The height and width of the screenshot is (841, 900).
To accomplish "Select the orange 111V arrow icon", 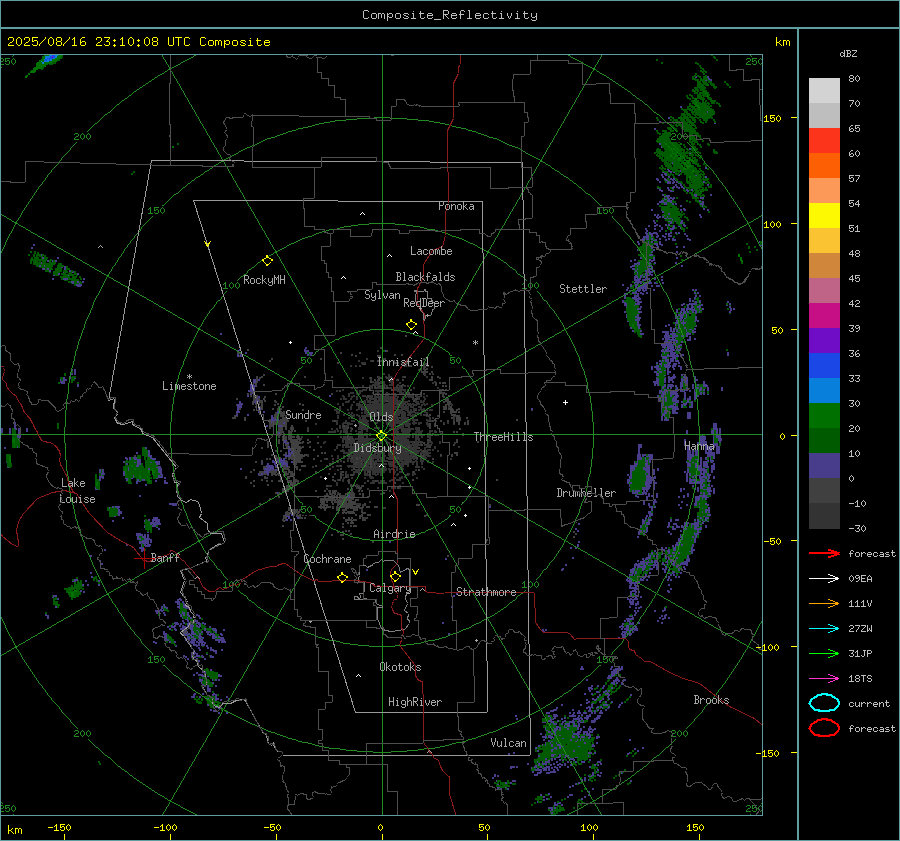I will 824,603.
